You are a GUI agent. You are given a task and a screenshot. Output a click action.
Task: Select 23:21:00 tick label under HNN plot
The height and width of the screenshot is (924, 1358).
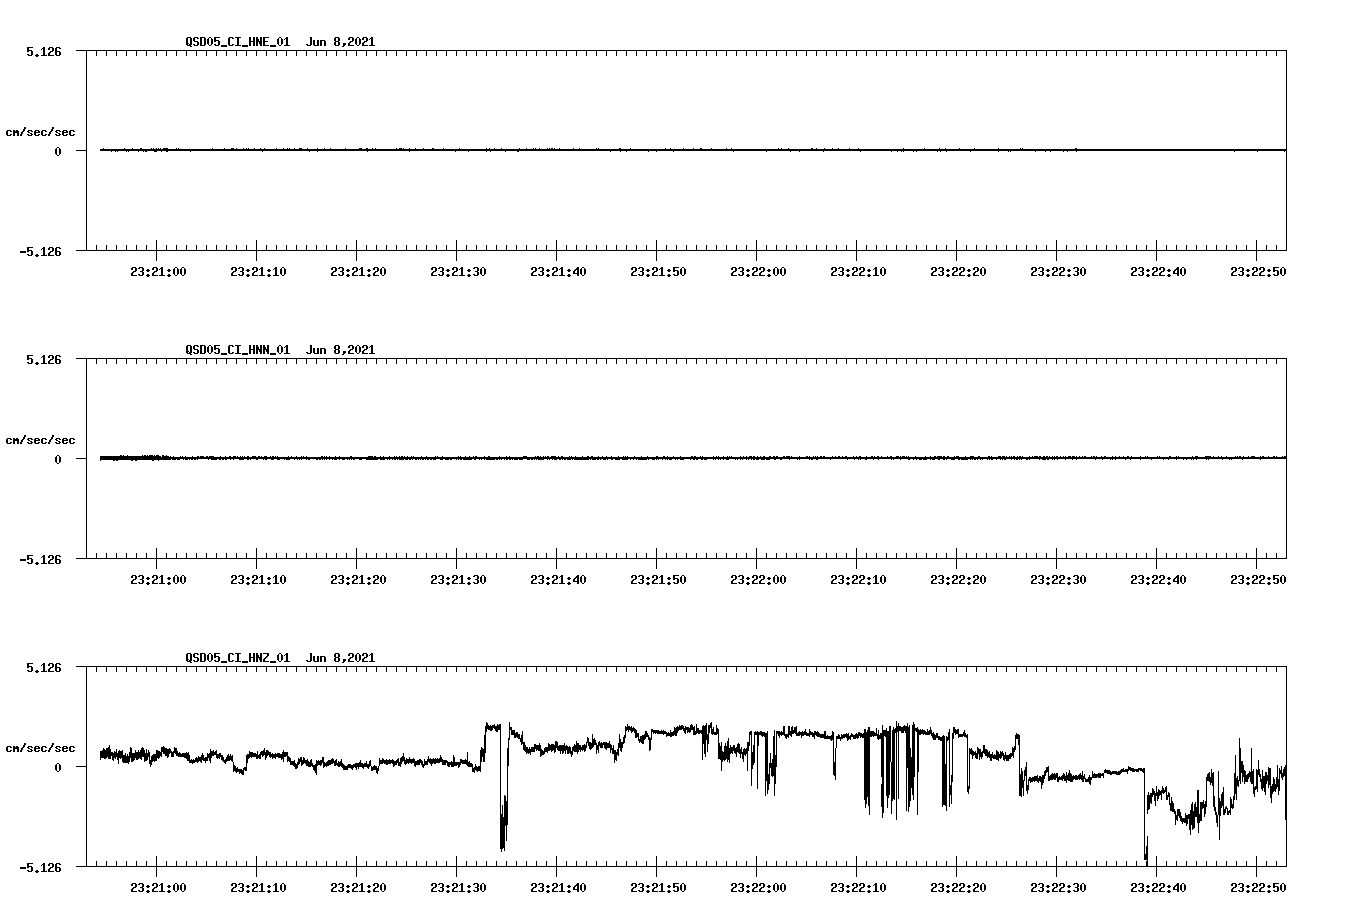point(158,579)
